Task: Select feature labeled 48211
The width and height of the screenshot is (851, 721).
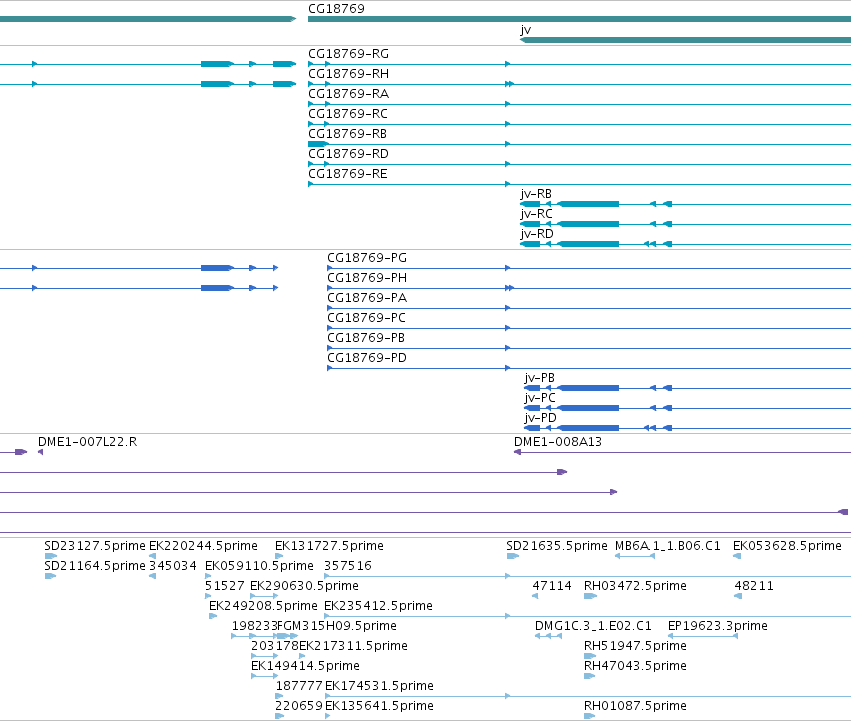Action: pyautogui.click(x=754, y=586)
